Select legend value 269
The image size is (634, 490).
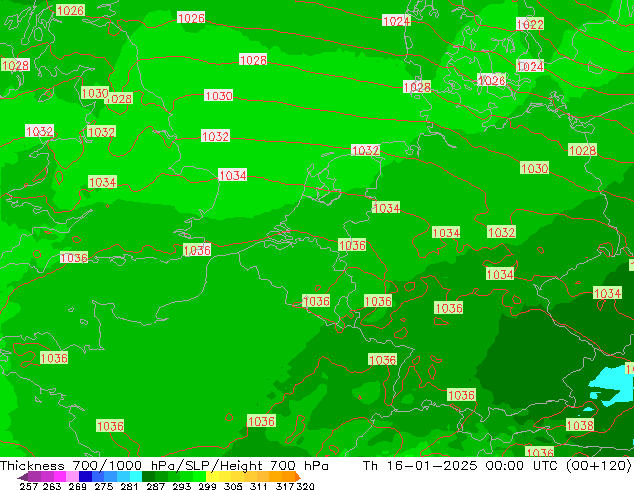point(77,486)
